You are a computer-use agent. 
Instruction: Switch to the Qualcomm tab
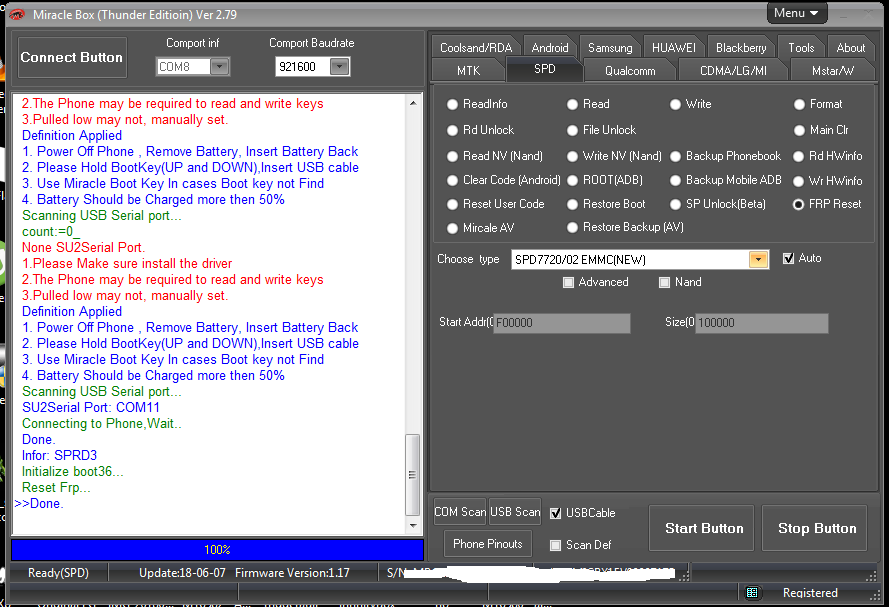coord(630,71)
